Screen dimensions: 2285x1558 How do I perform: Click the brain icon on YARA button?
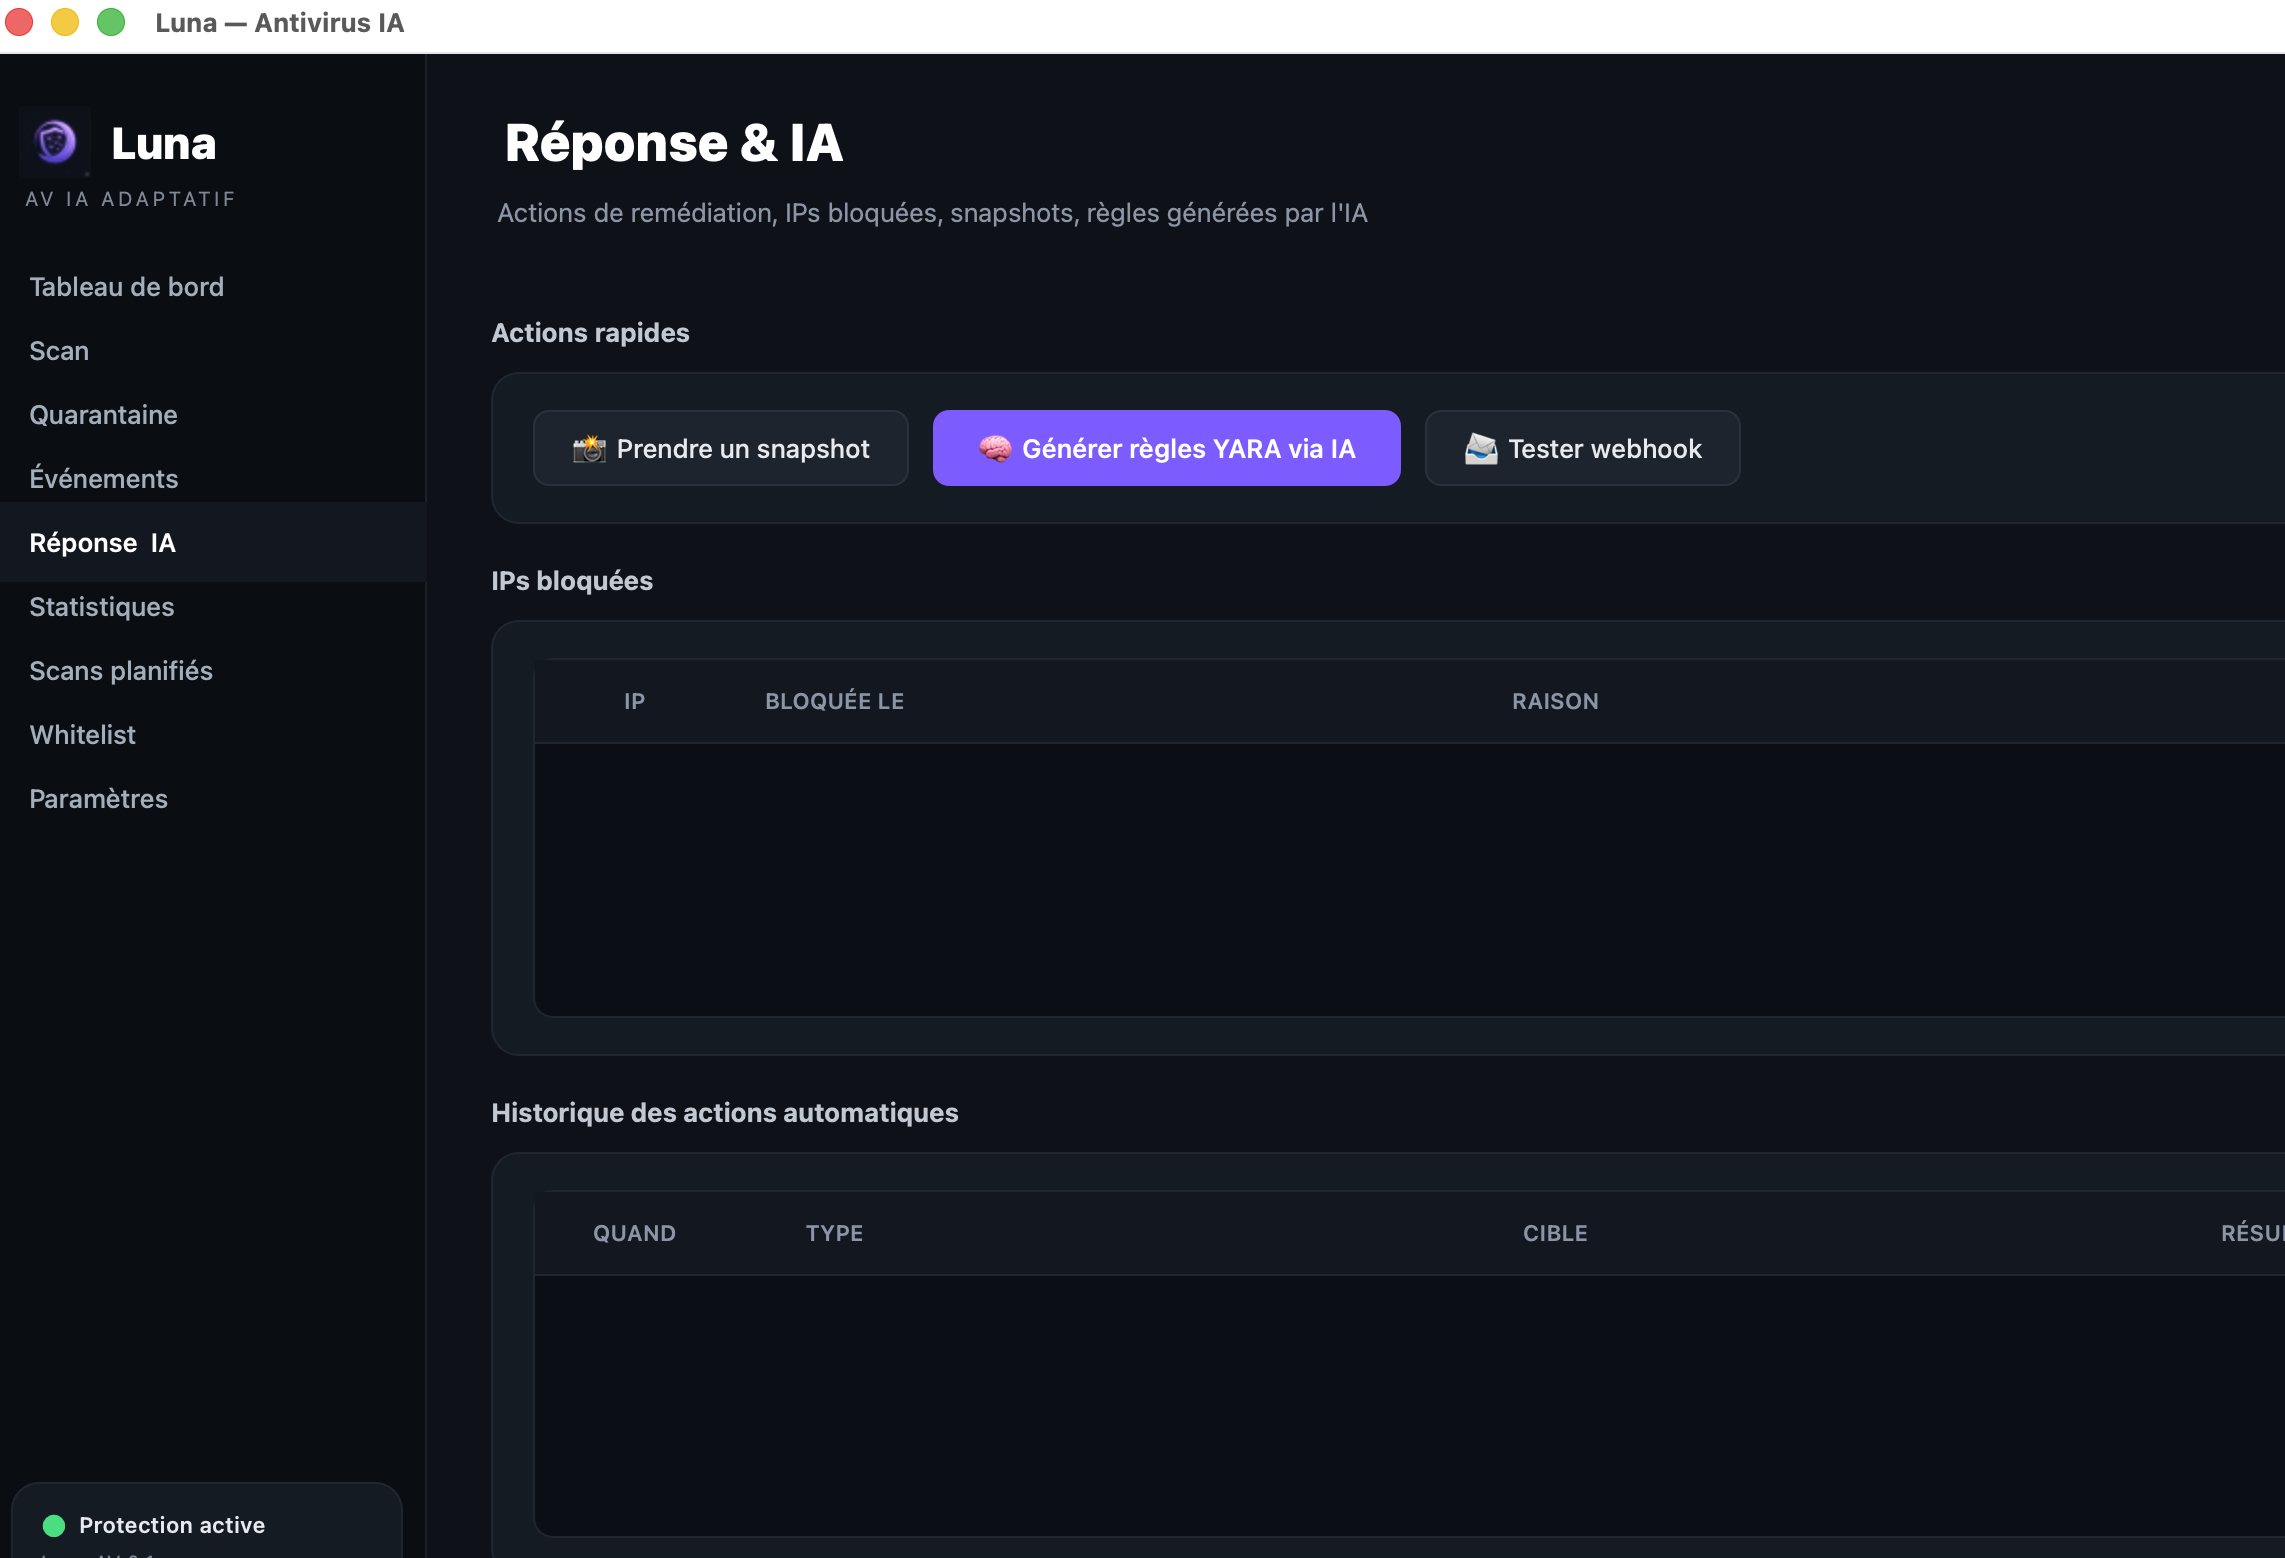pos(995,449)
